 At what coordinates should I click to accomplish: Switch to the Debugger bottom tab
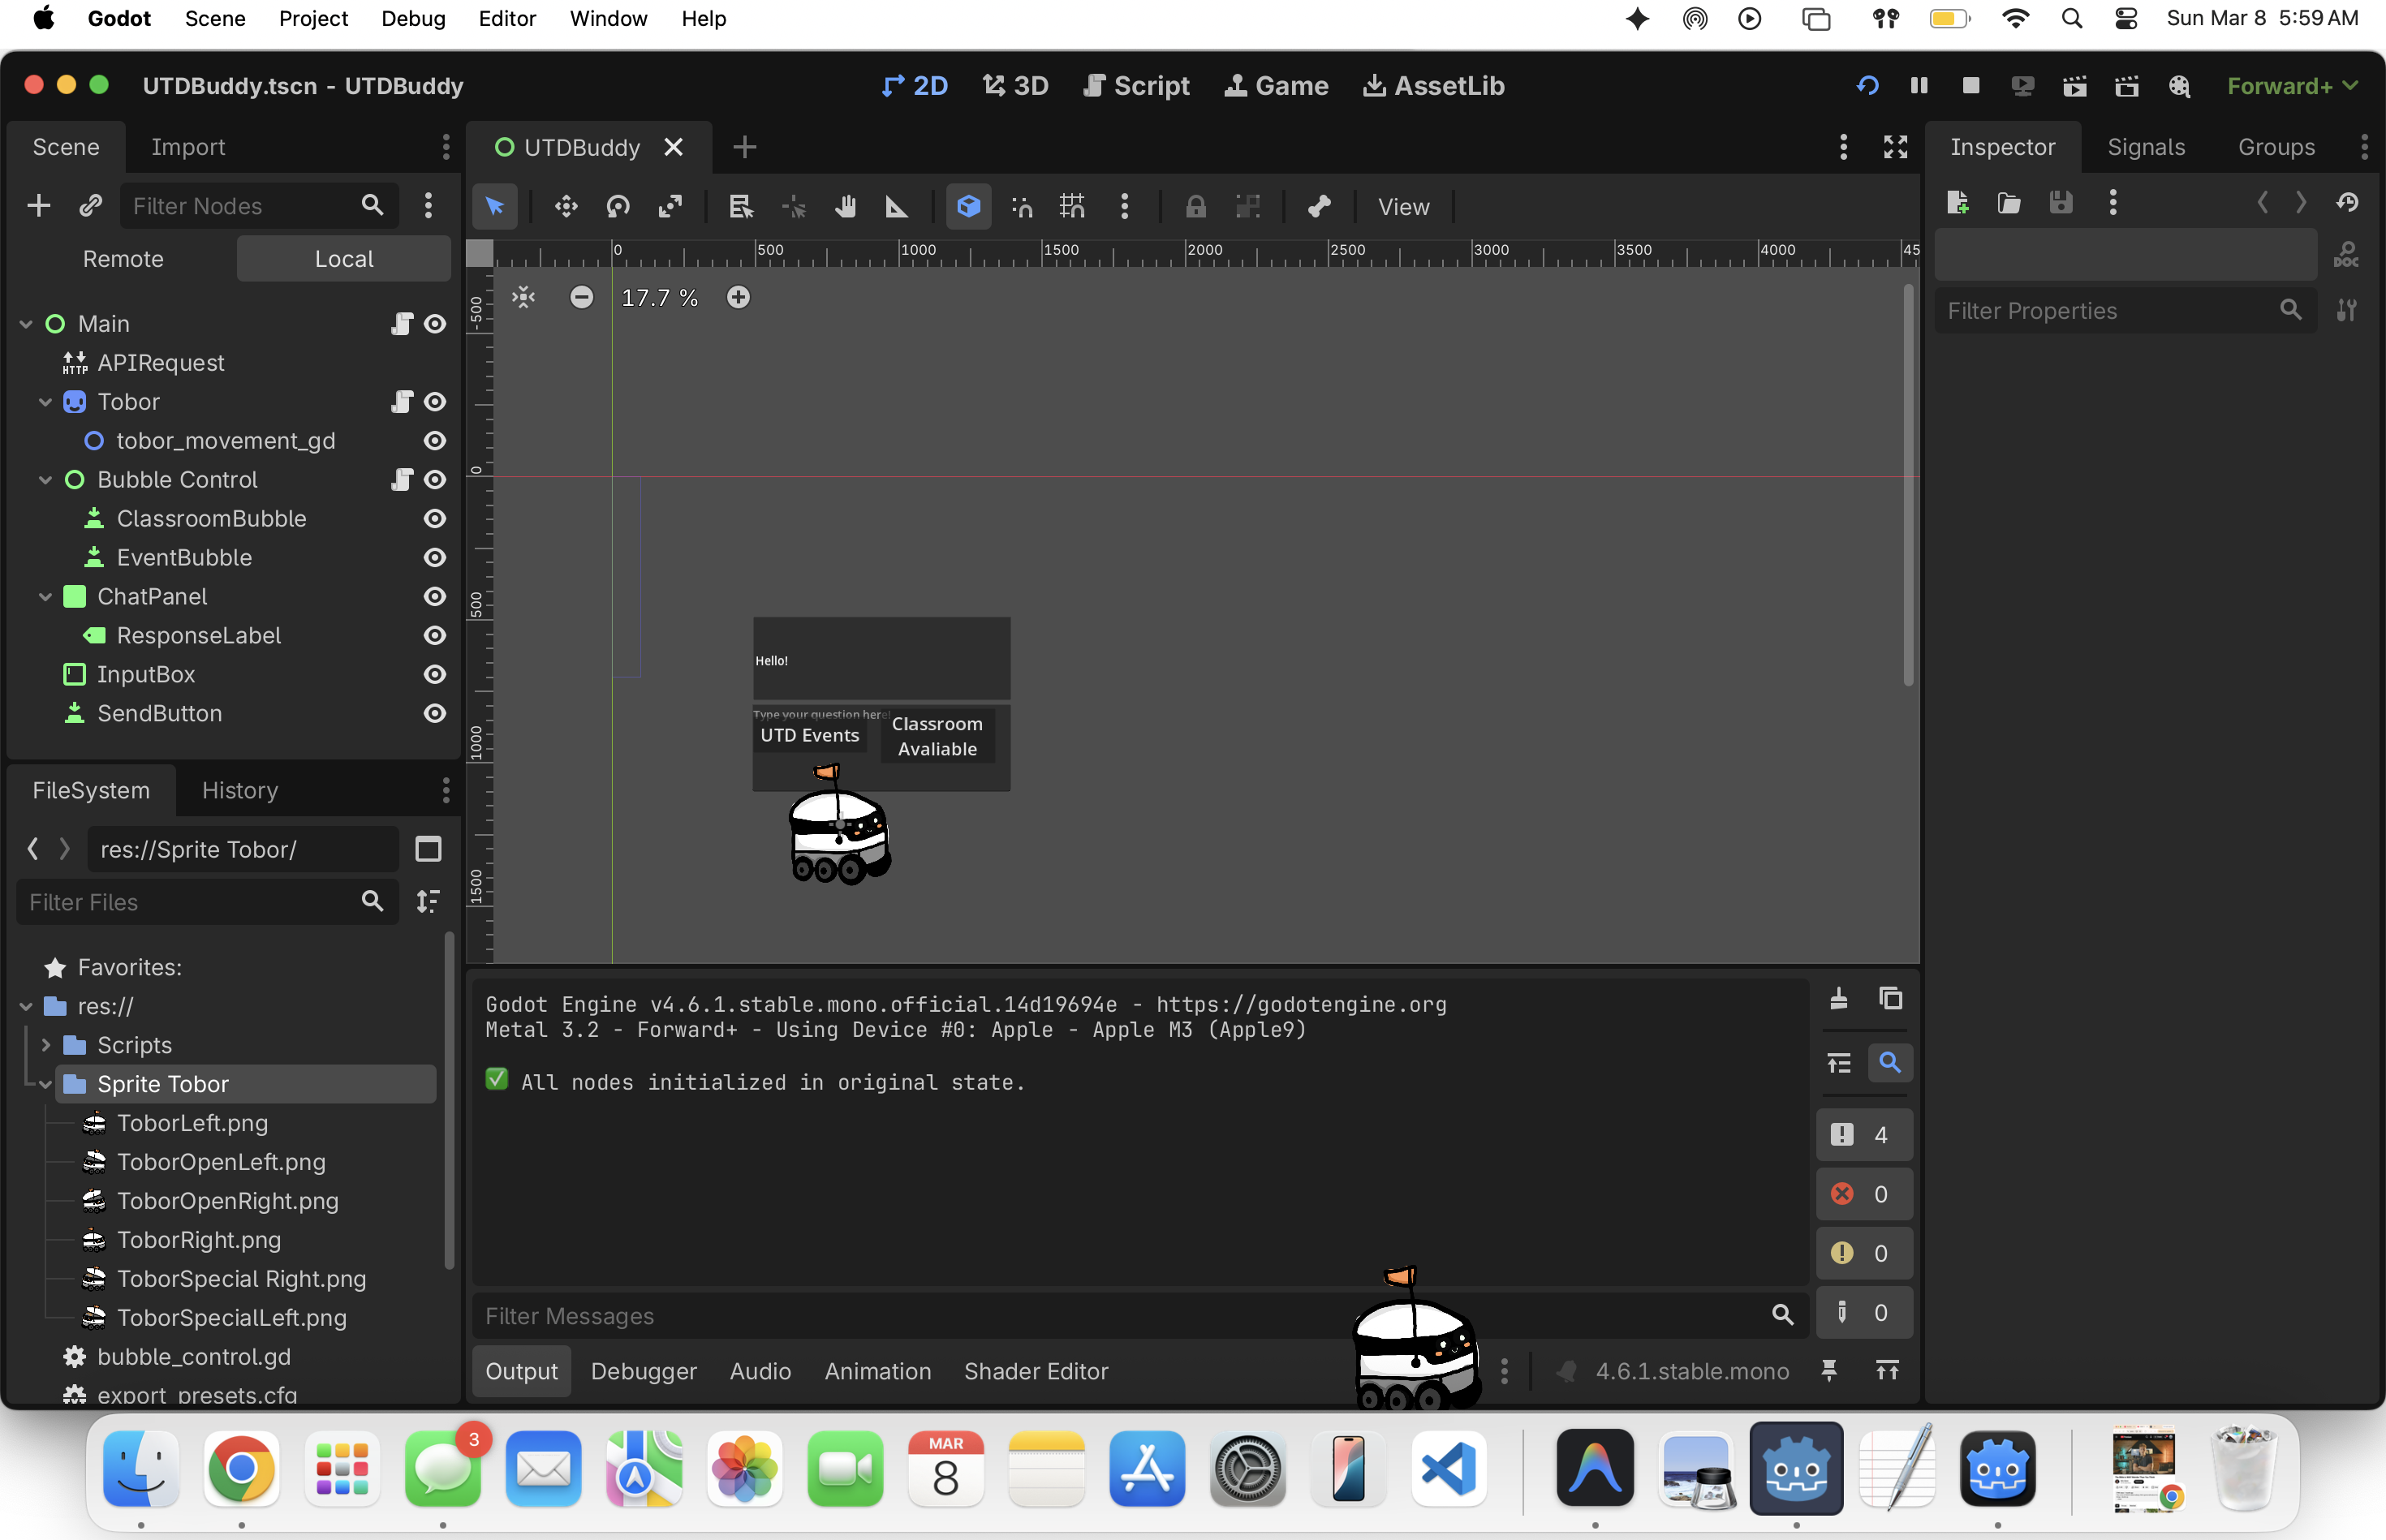[643, 1371]
